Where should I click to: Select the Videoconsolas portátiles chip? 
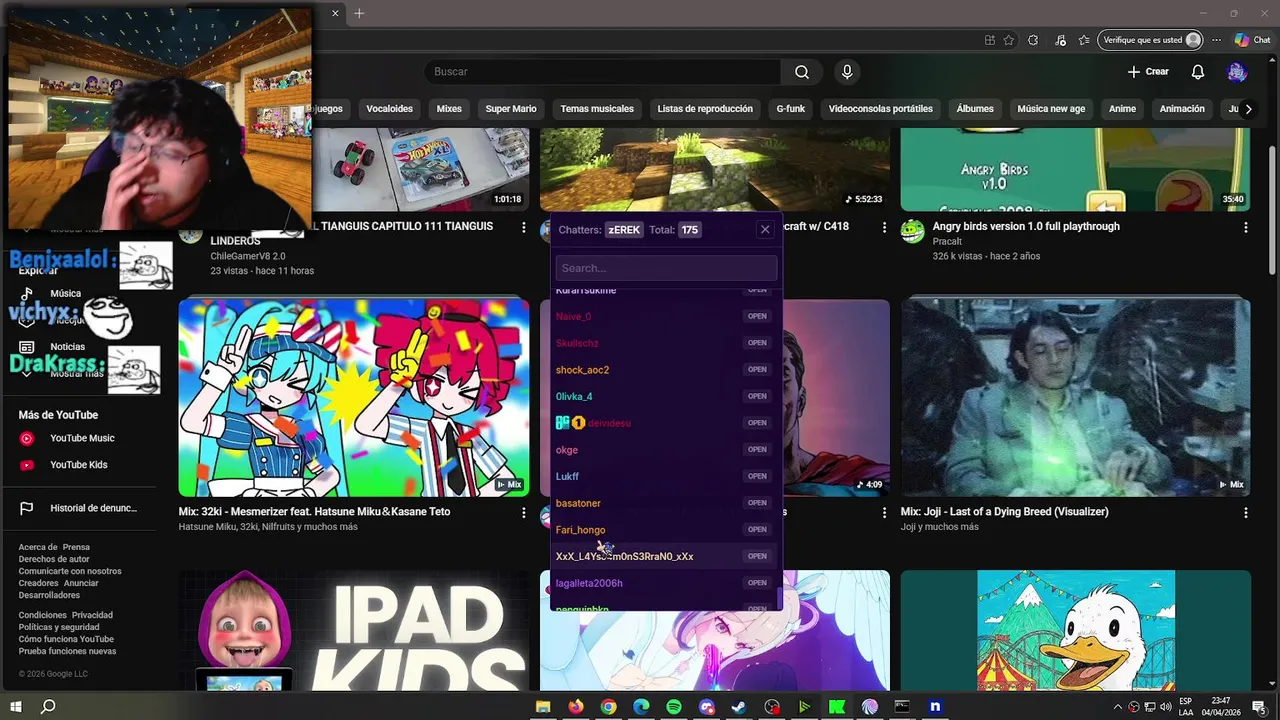click(880, 109)
